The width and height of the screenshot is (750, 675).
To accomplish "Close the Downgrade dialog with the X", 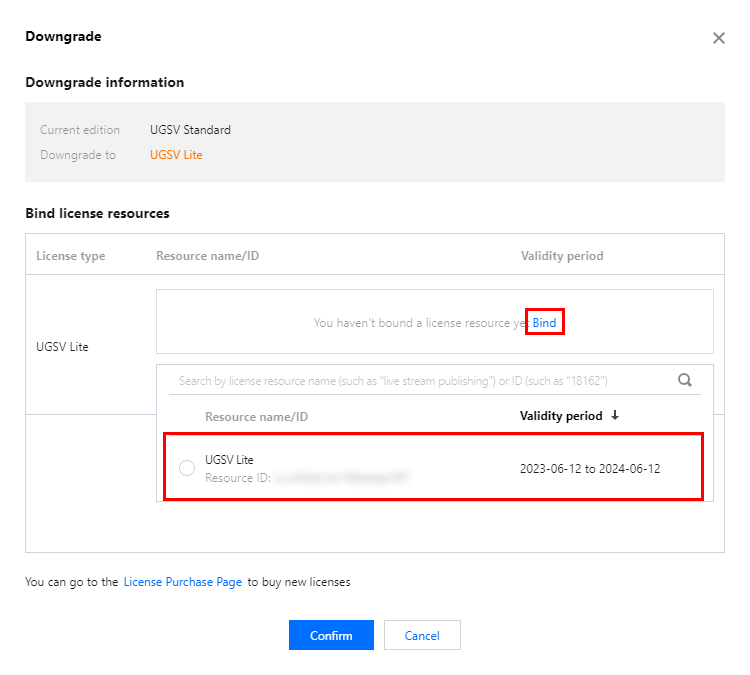I will point(718,38).
